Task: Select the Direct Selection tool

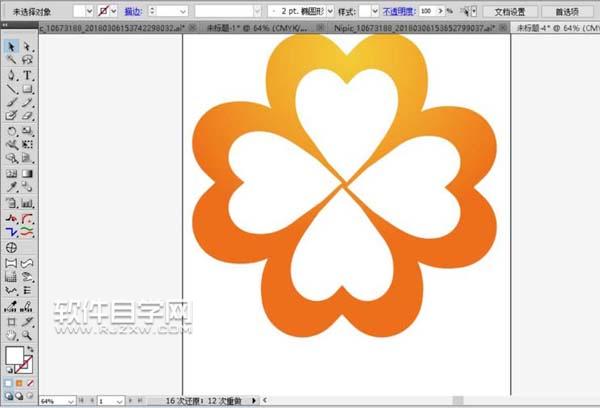Action: pos(28,46)
